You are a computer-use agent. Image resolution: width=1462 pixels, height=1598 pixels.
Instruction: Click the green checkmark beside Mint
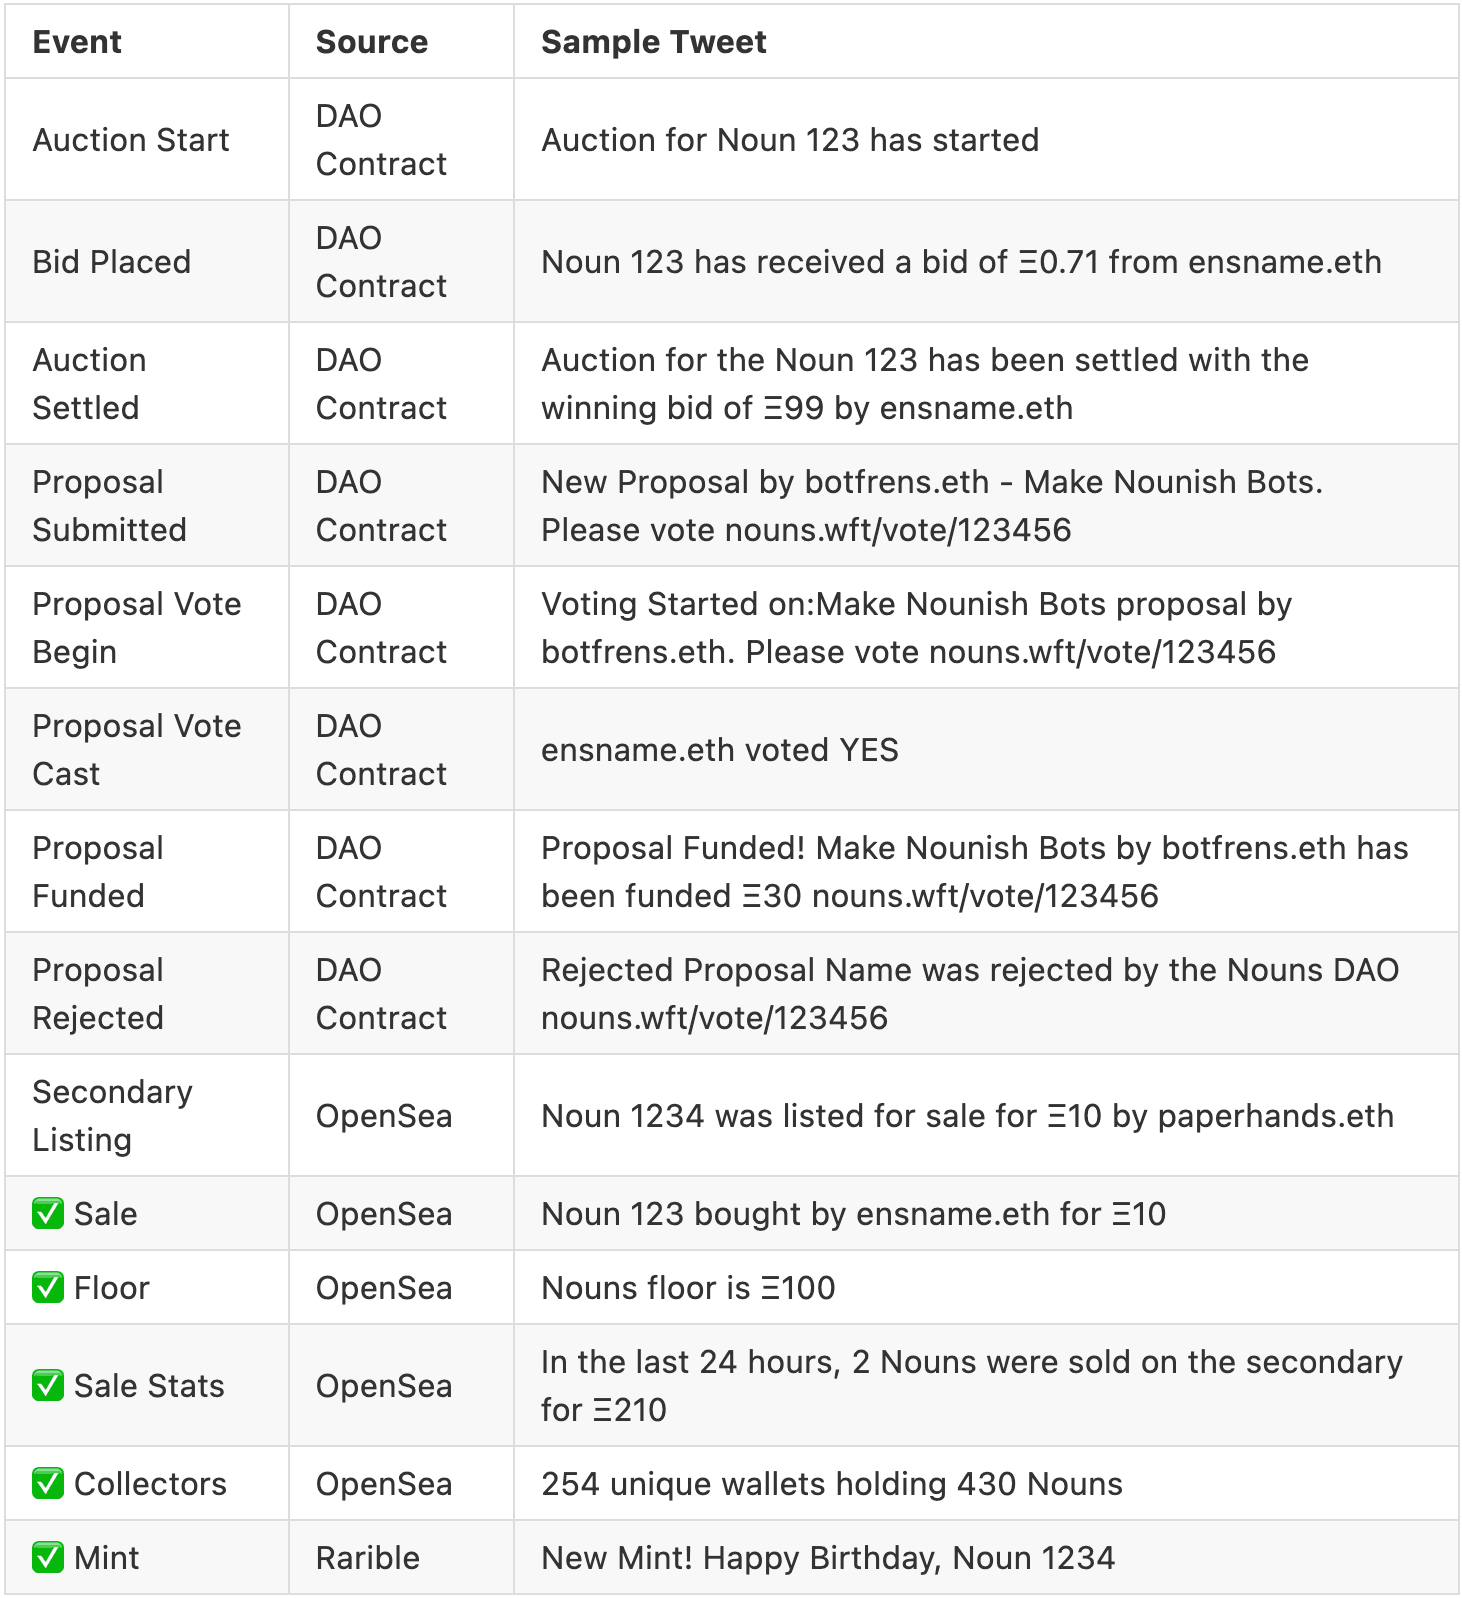pyautogui.click(x=48, y=1558)
